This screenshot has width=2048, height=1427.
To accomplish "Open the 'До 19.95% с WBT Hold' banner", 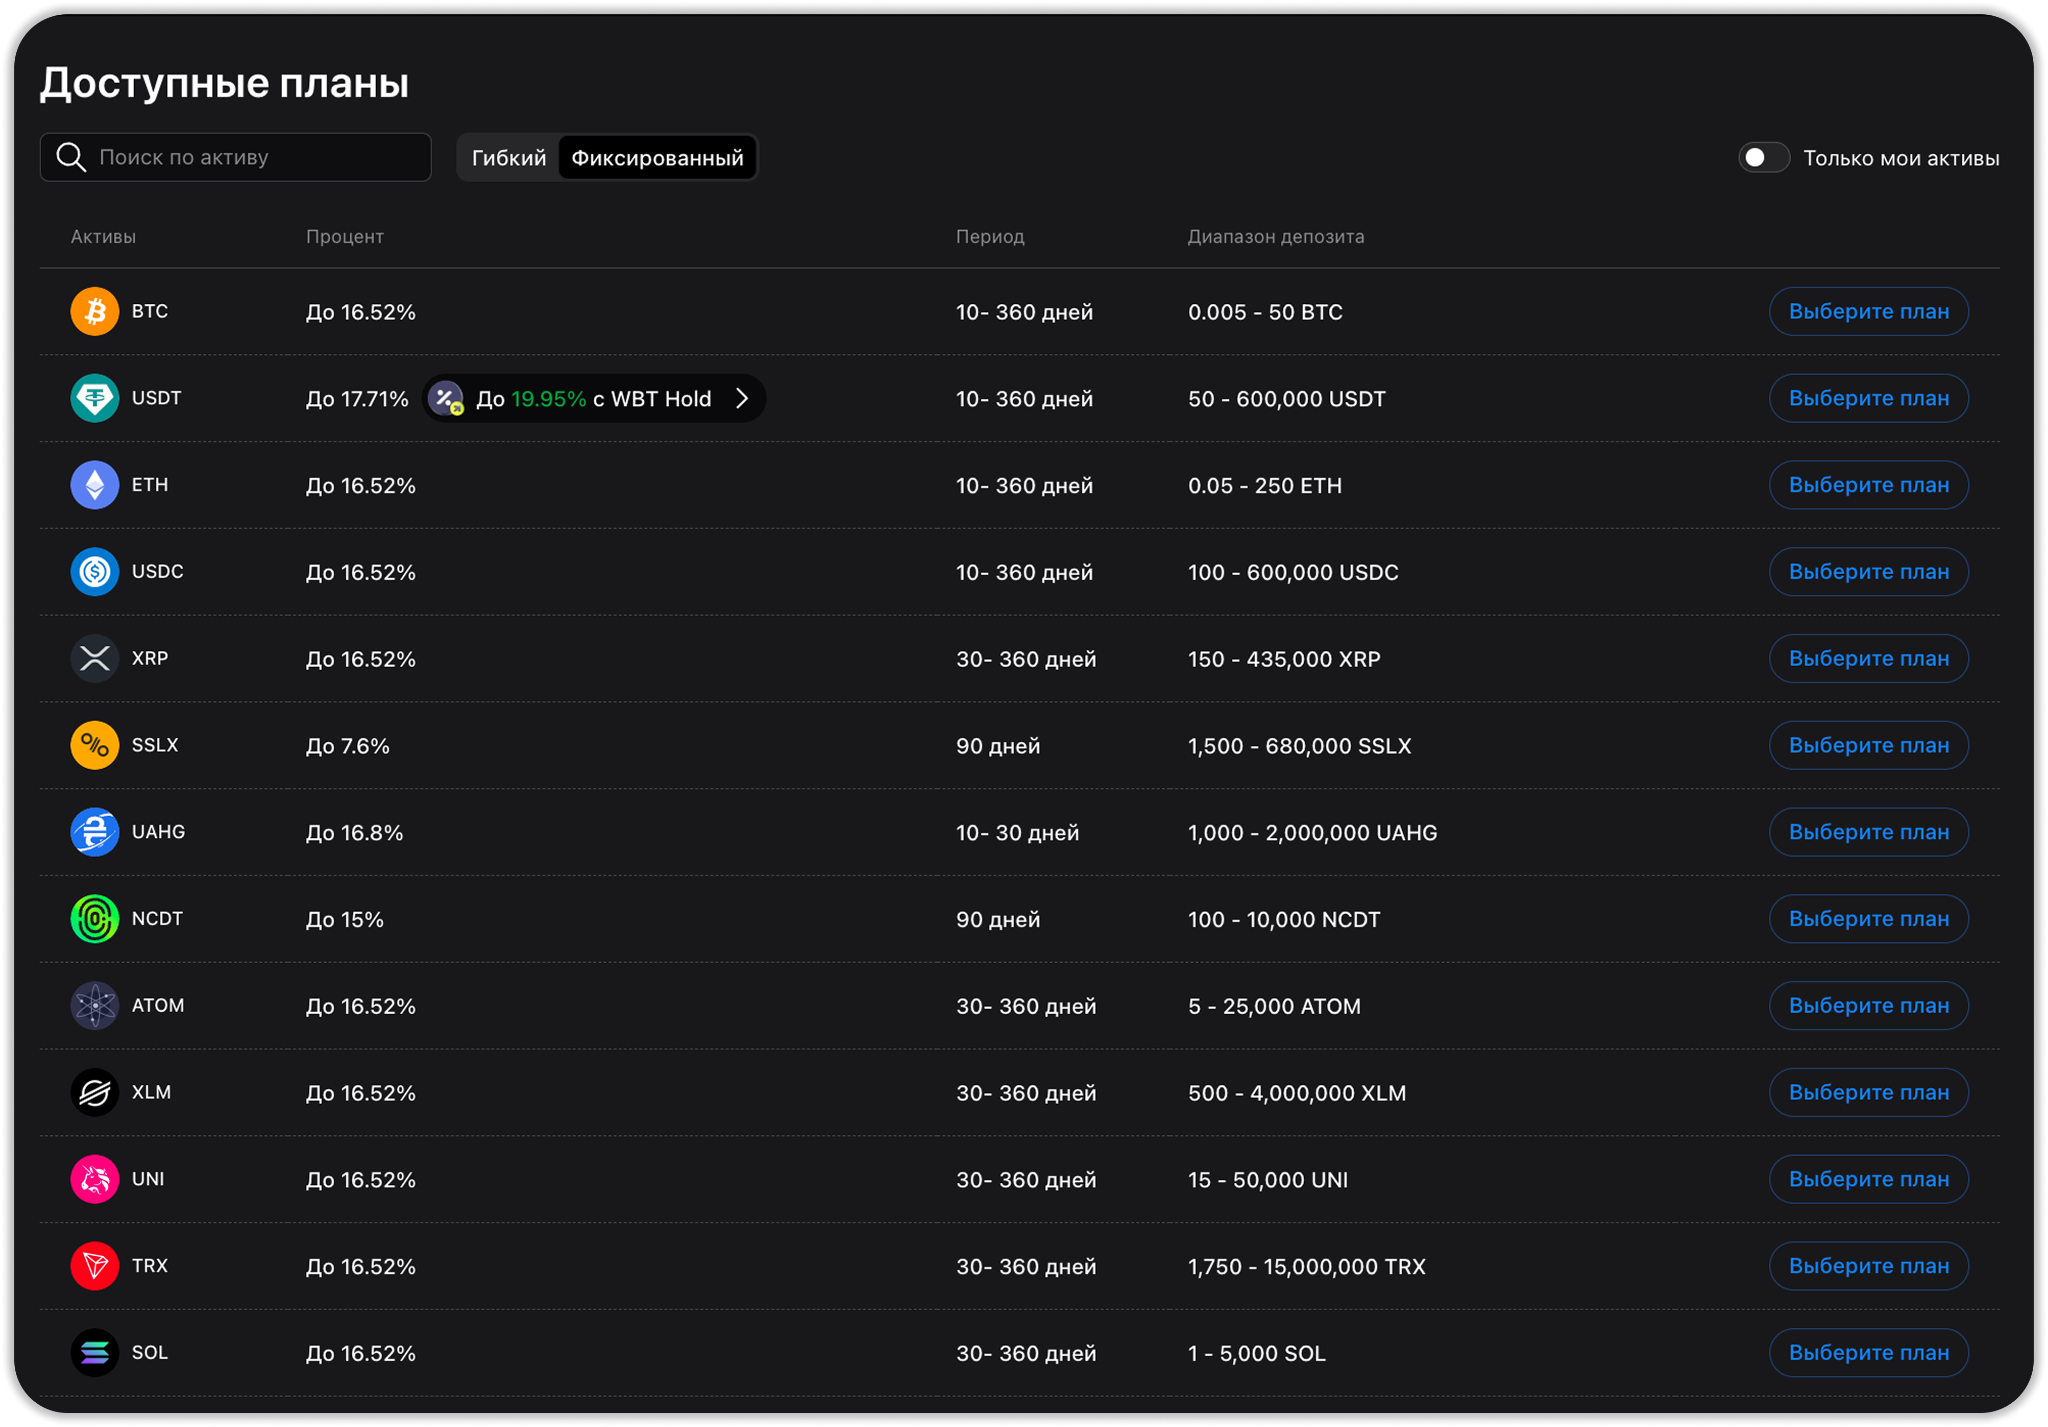I will point(594,399).
